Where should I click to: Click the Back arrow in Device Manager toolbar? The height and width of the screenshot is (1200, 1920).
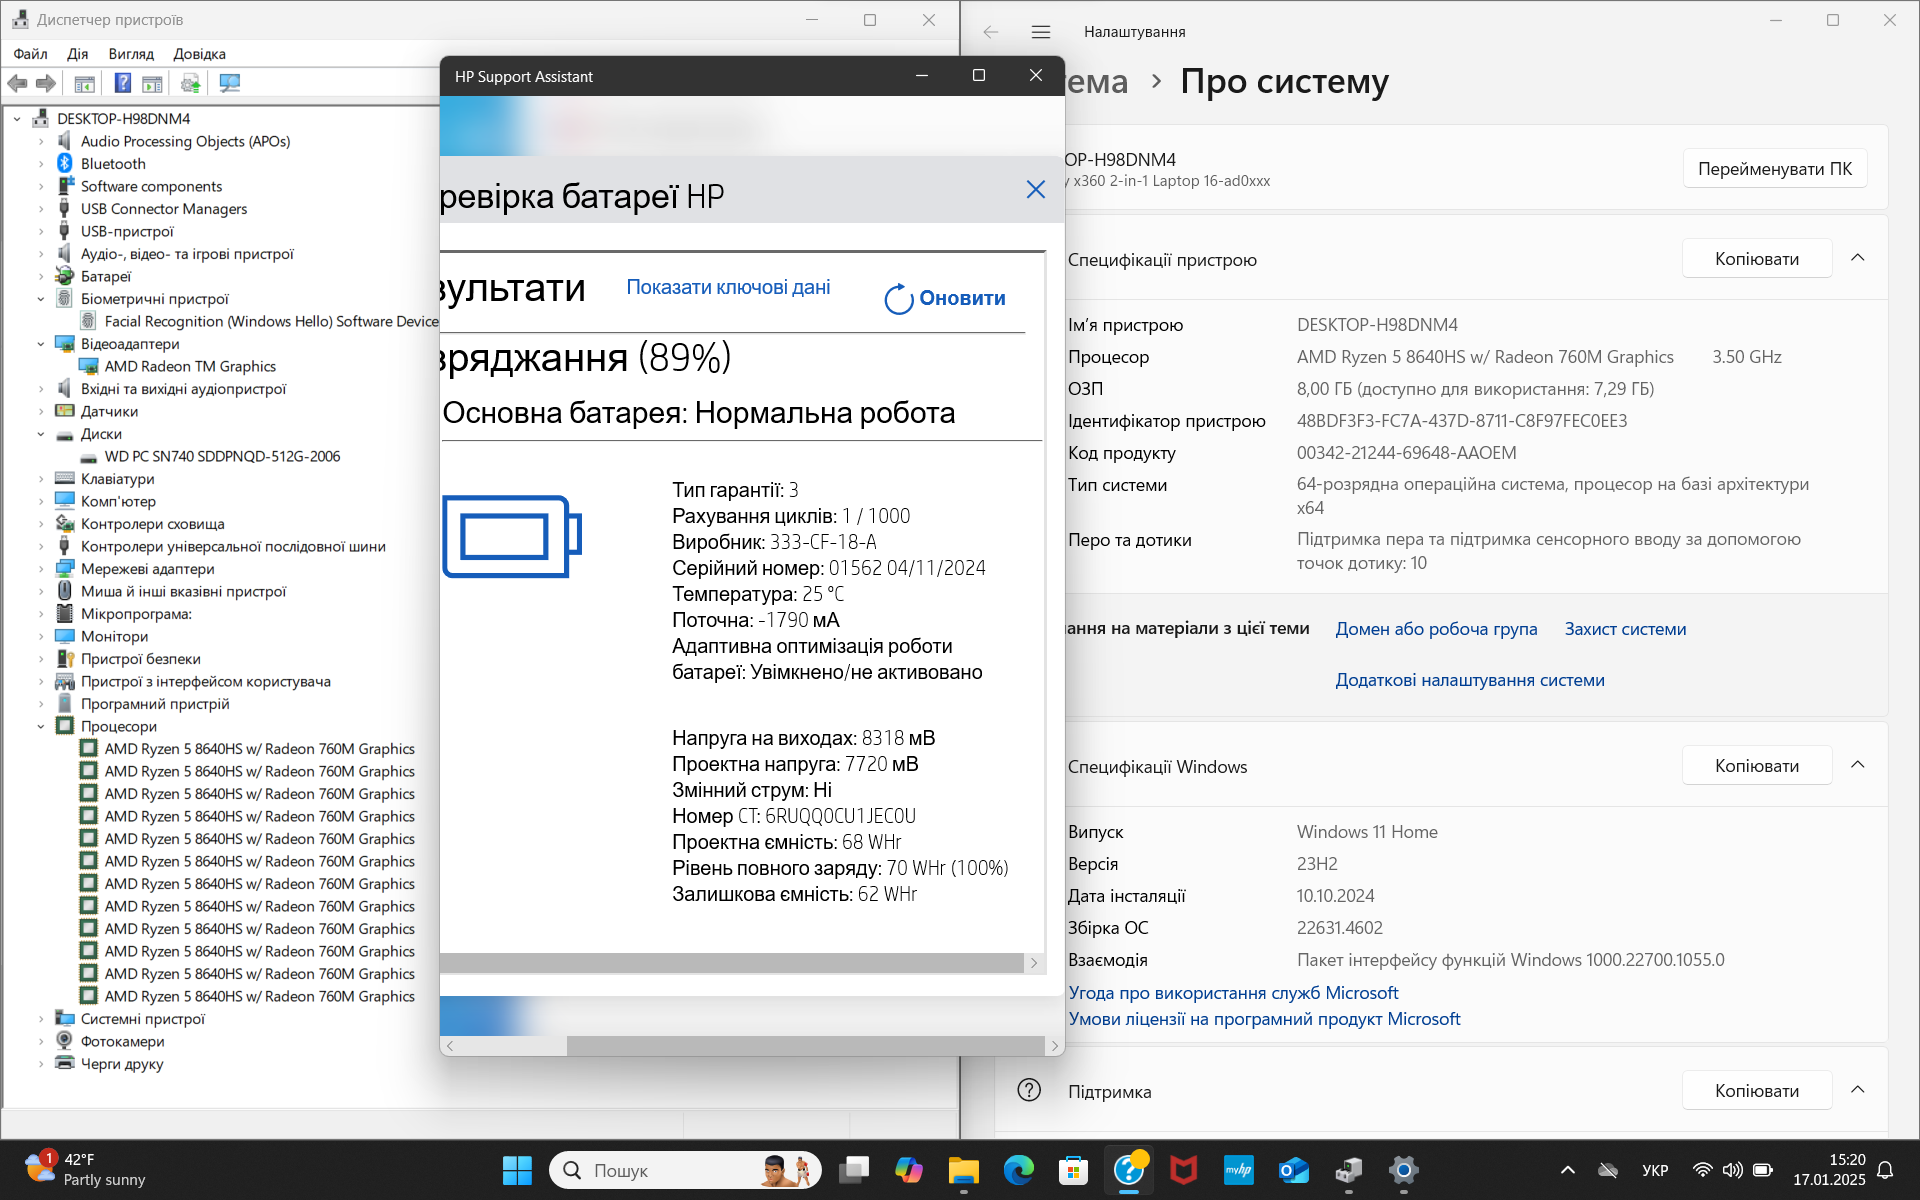pyautogui.click(x=17, y=83)
